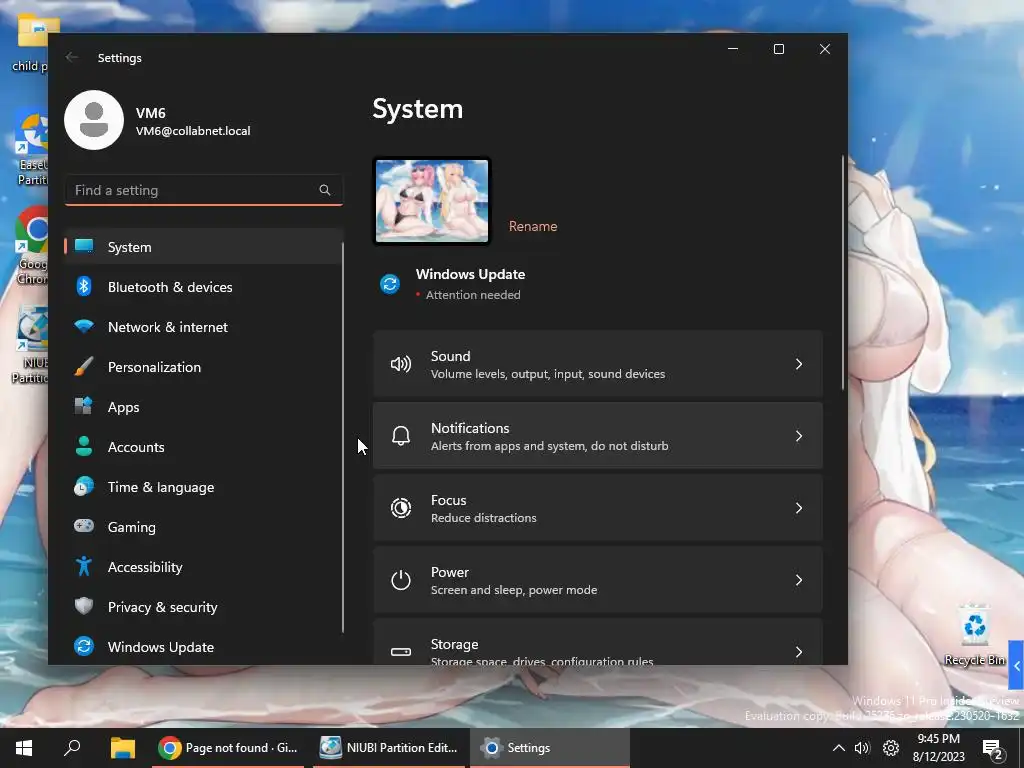Open Network & internet settings
Image resolution: width=1024 pixels, height=768 pixels.
(203, 327)
